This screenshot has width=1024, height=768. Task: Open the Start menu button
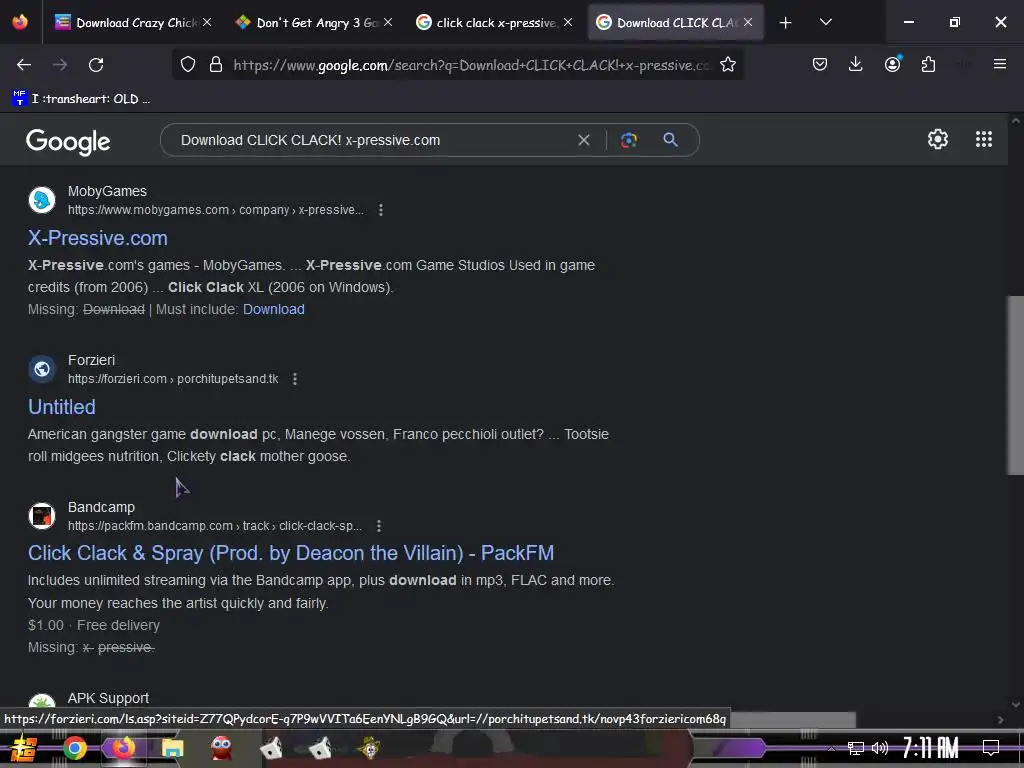point(23,748)
